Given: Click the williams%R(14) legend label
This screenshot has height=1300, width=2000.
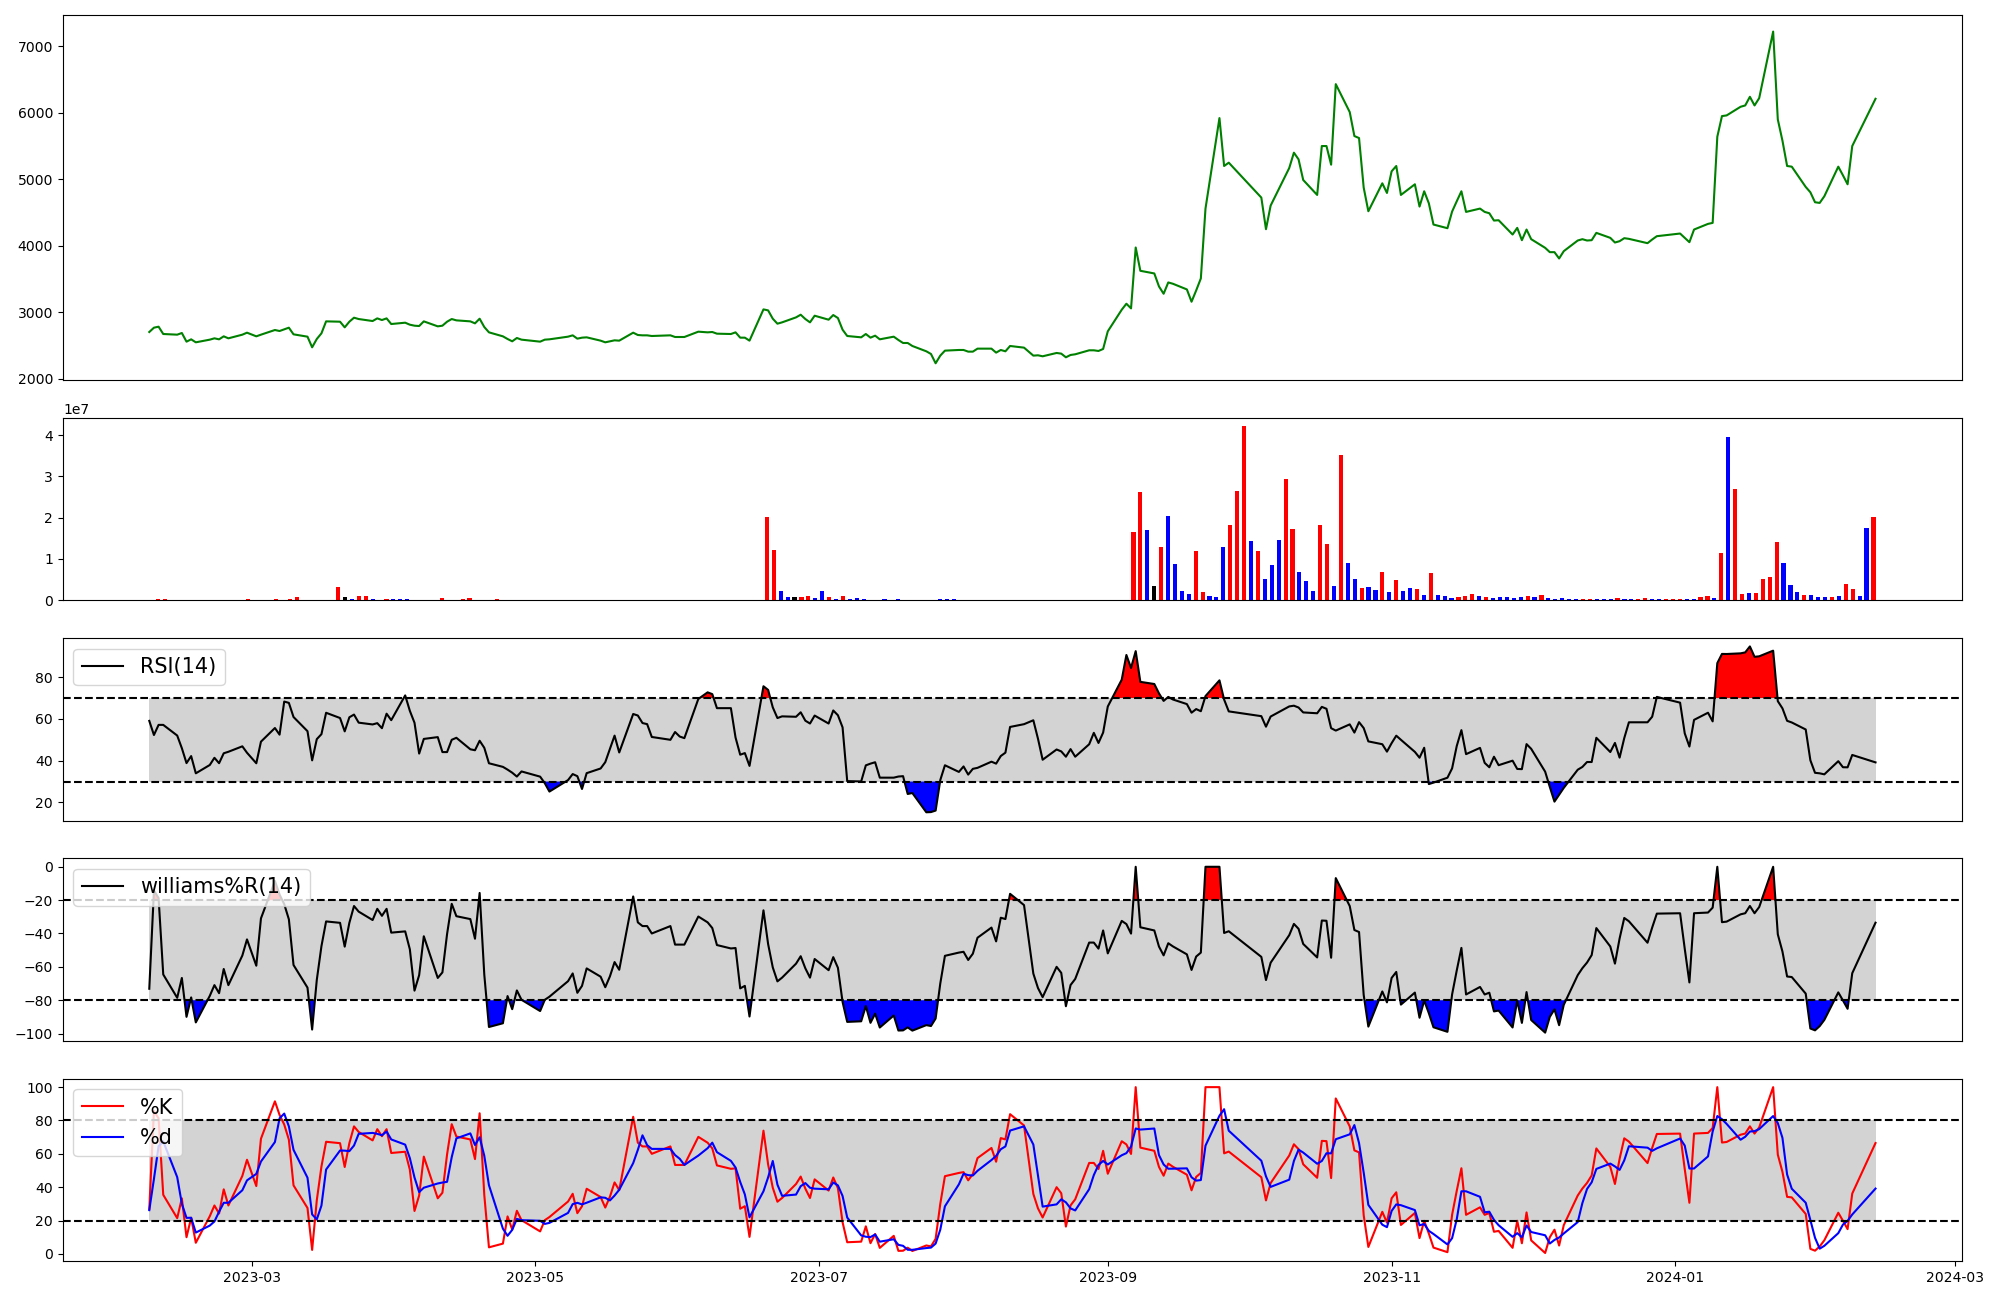Looking at the screenshot, I should (220, 886).
